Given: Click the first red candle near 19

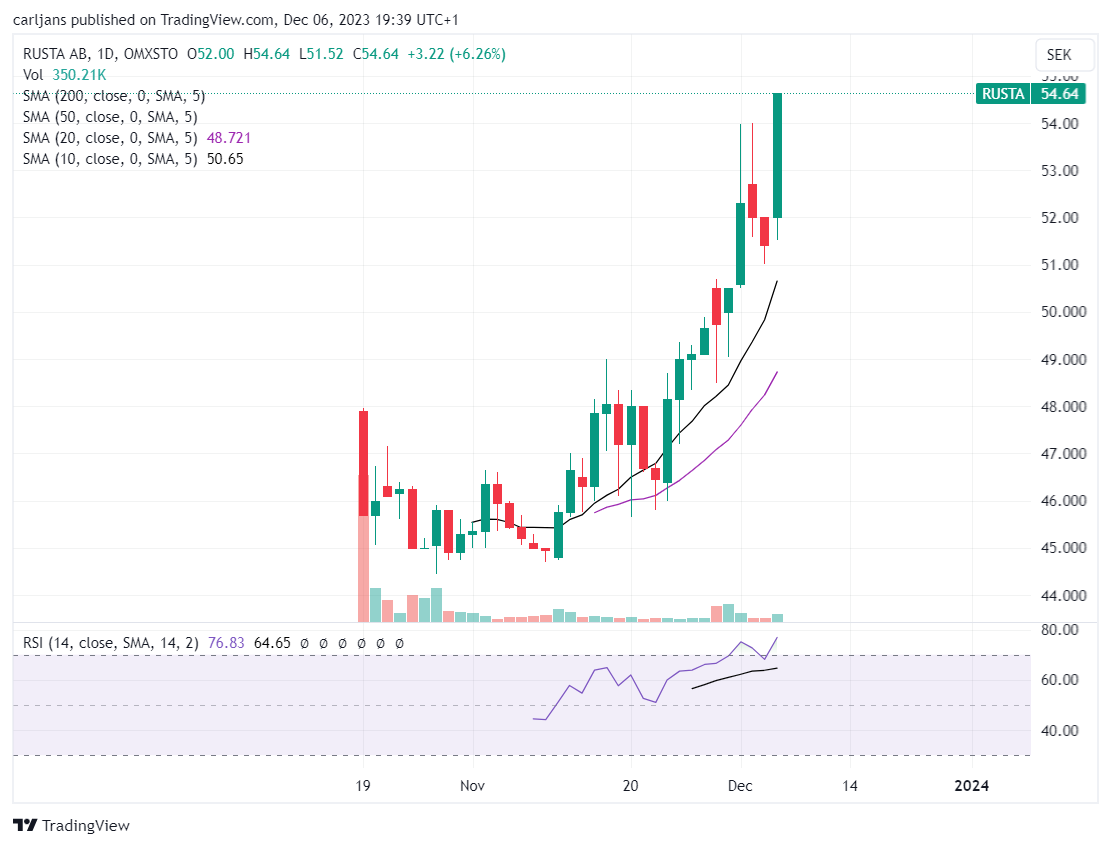Looking at the screenshot, I should 363,464.
